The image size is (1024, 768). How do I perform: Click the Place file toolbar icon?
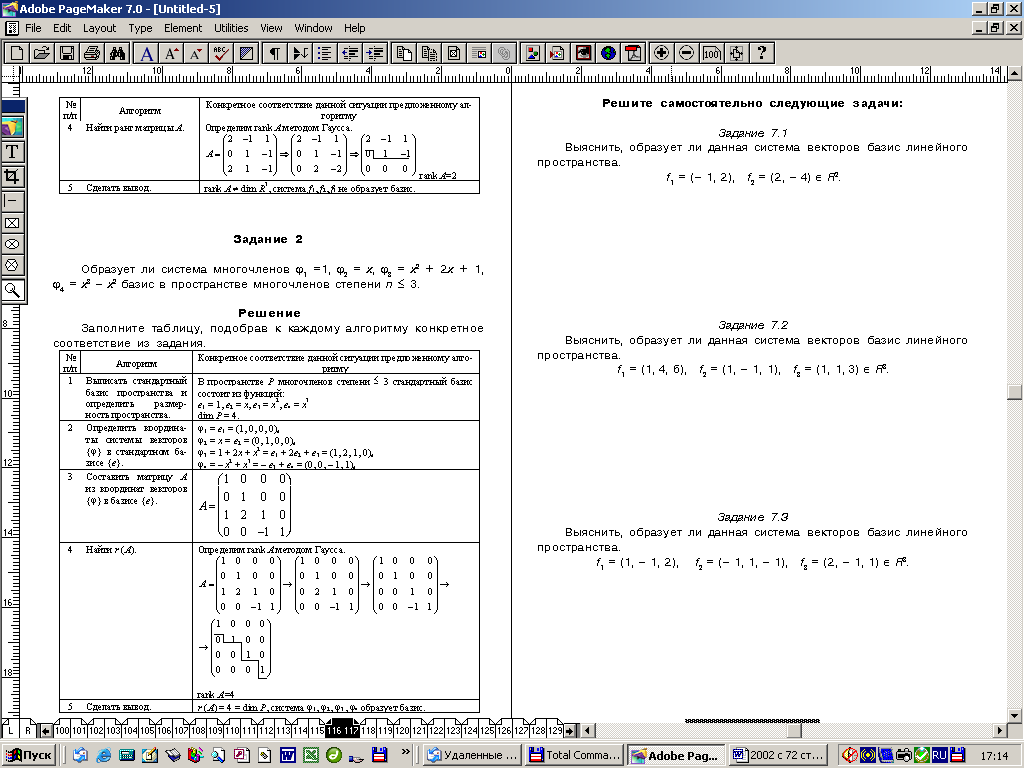pyautogui.click(x=558, y=53)
